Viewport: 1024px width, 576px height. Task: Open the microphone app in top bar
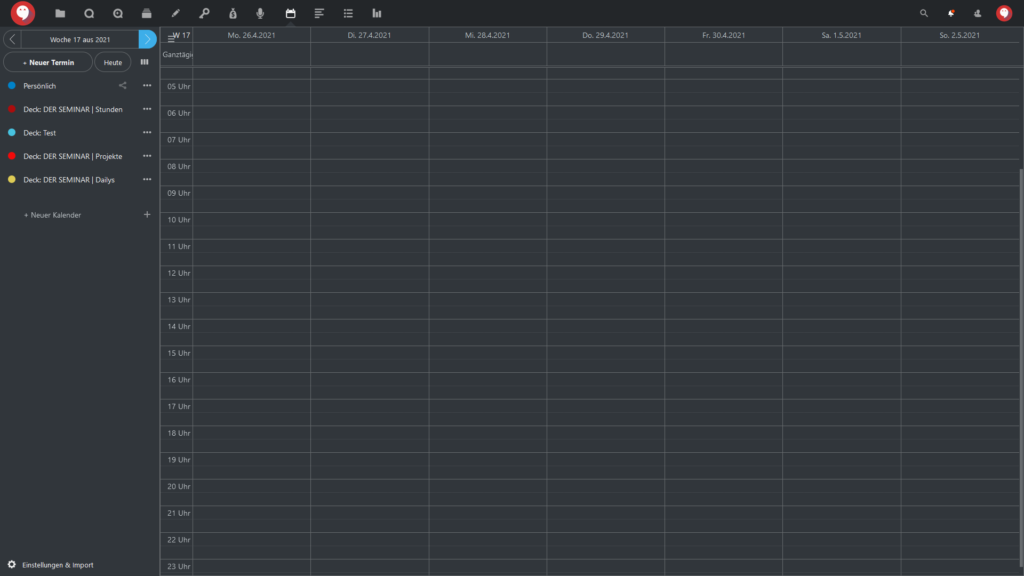(x=261, y=14)
